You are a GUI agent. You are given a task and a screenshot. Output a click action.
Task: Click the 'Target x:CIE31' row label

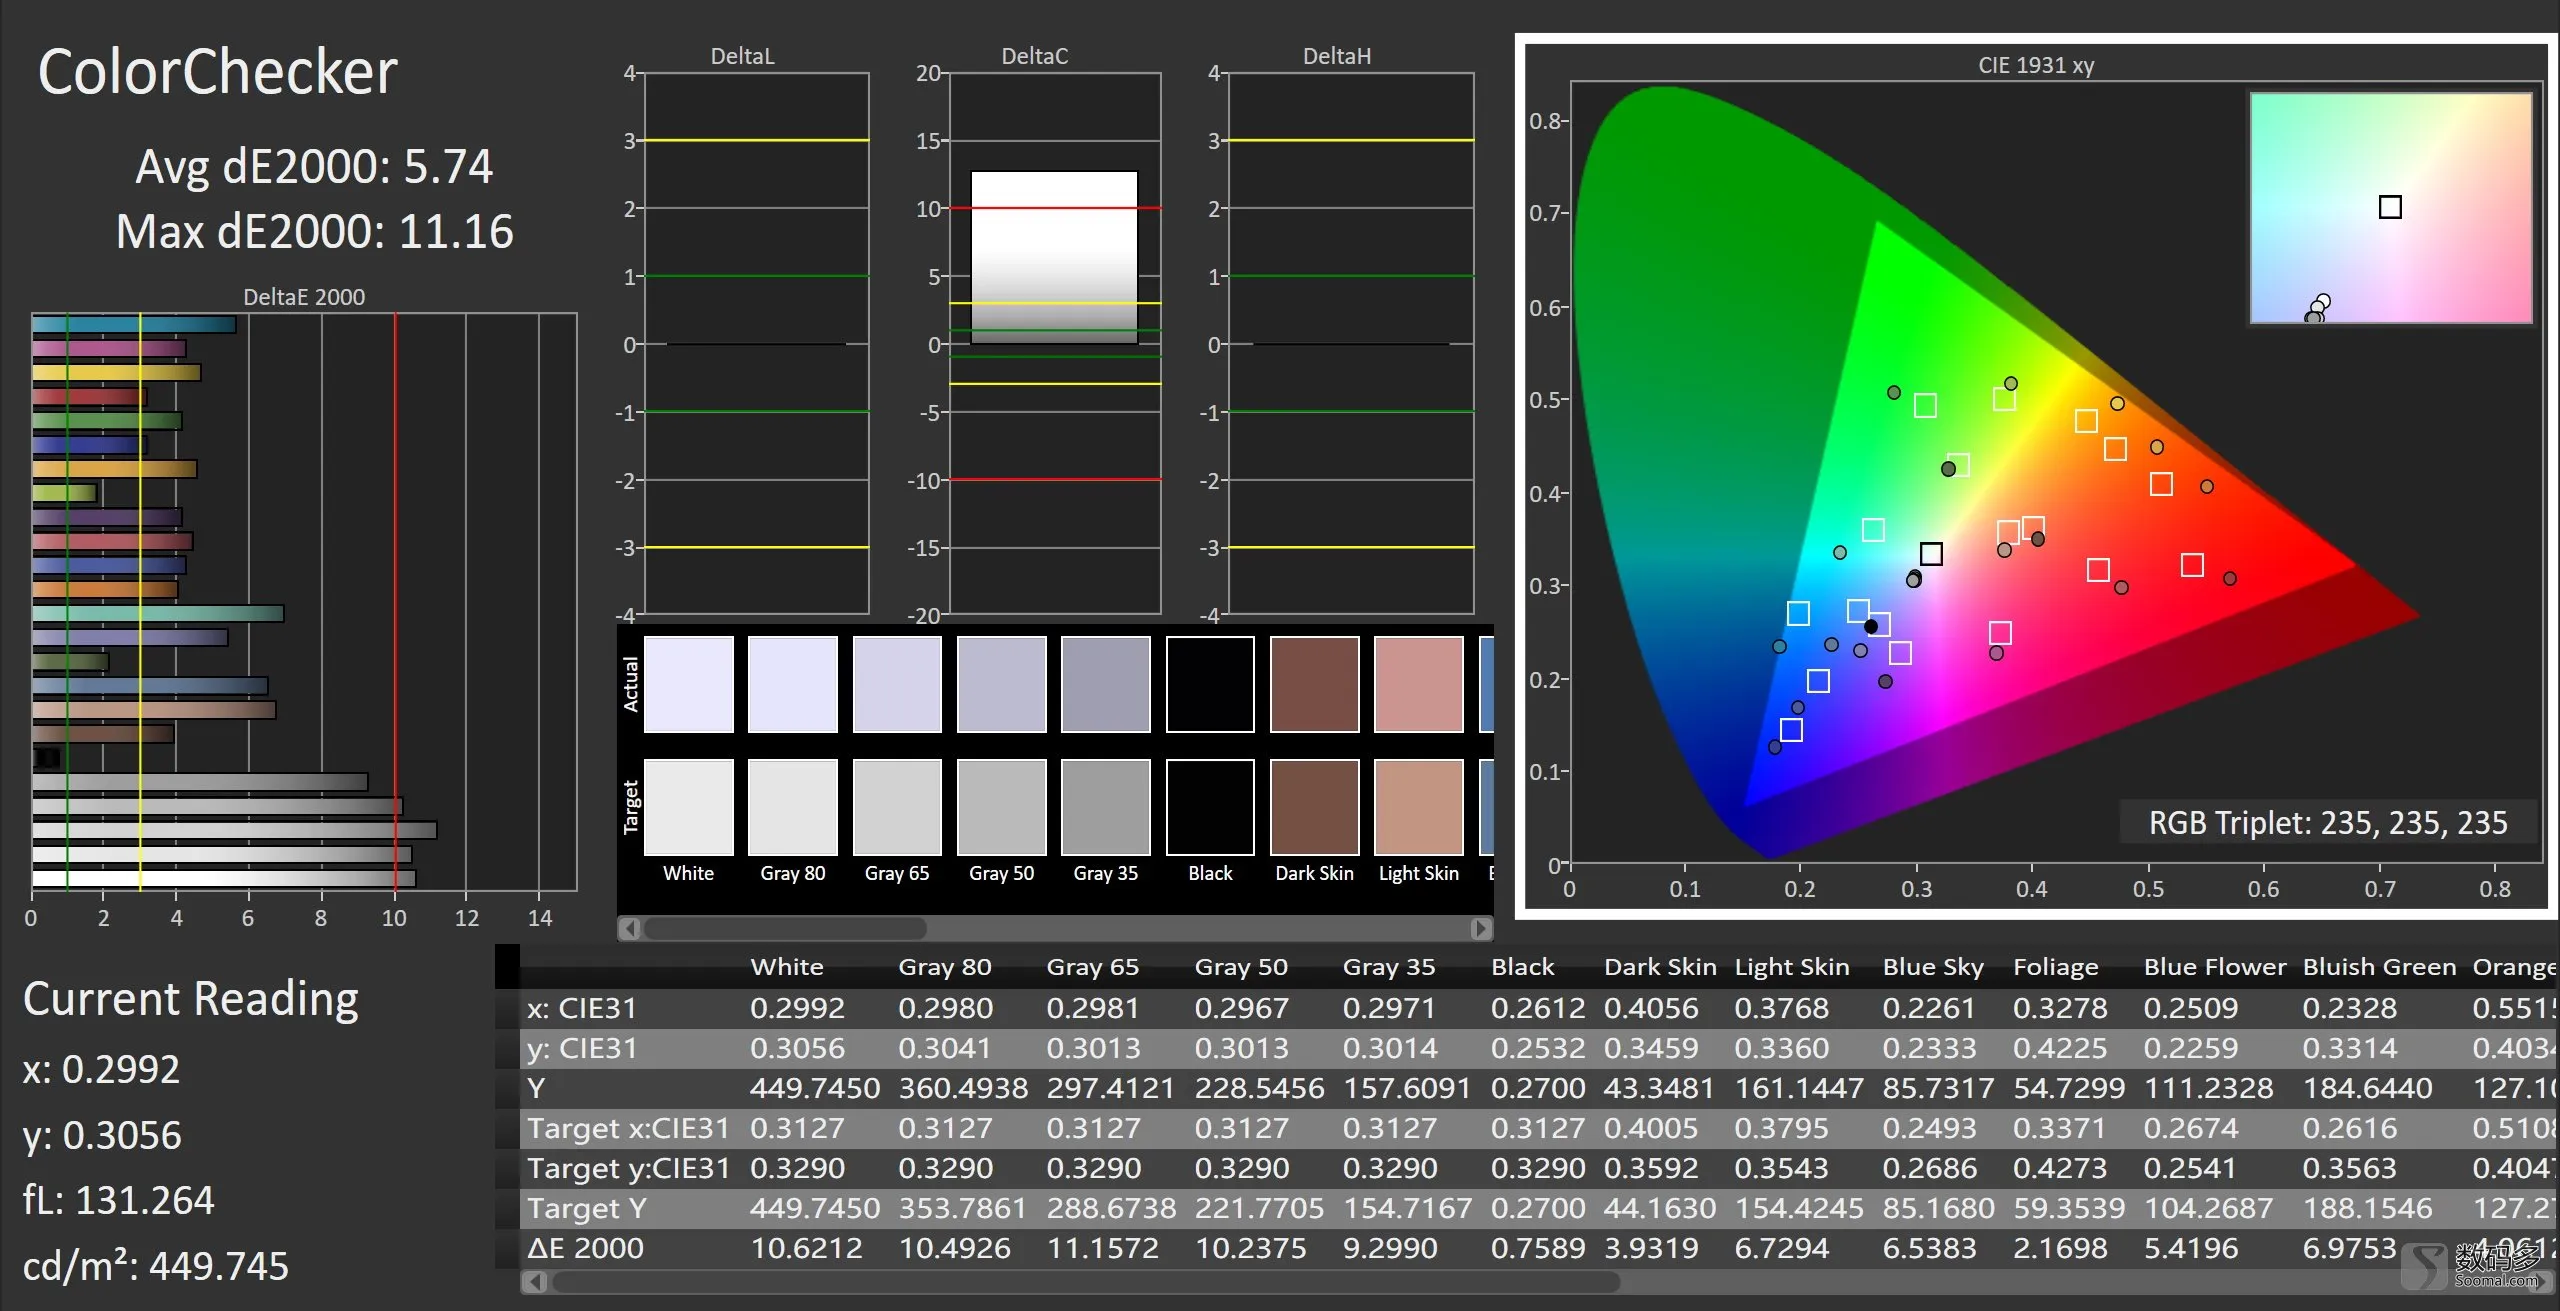(628, 1128)
